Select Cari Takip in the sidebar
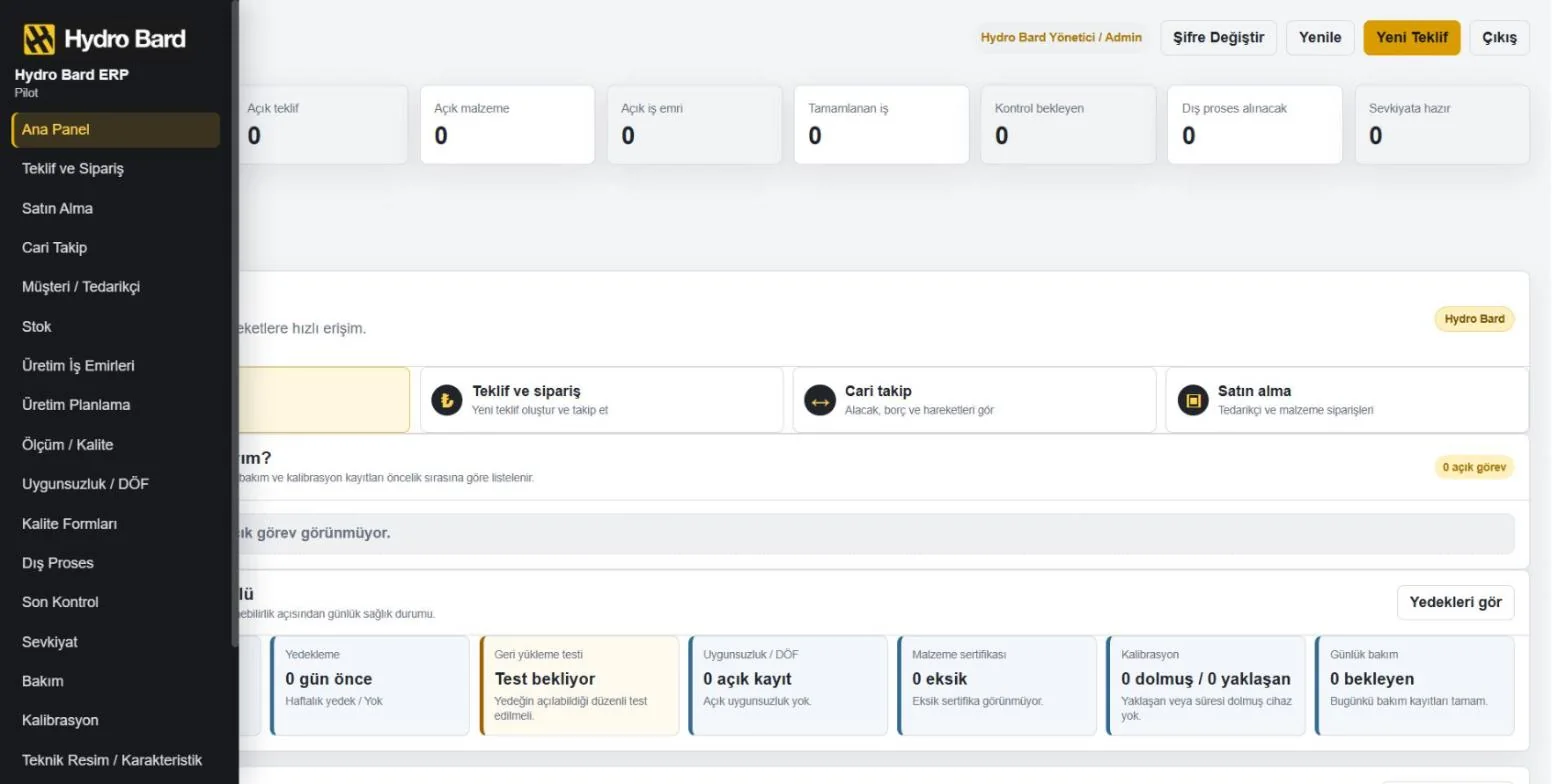This screenshot has width=1552, height=784. pos(115,248)
